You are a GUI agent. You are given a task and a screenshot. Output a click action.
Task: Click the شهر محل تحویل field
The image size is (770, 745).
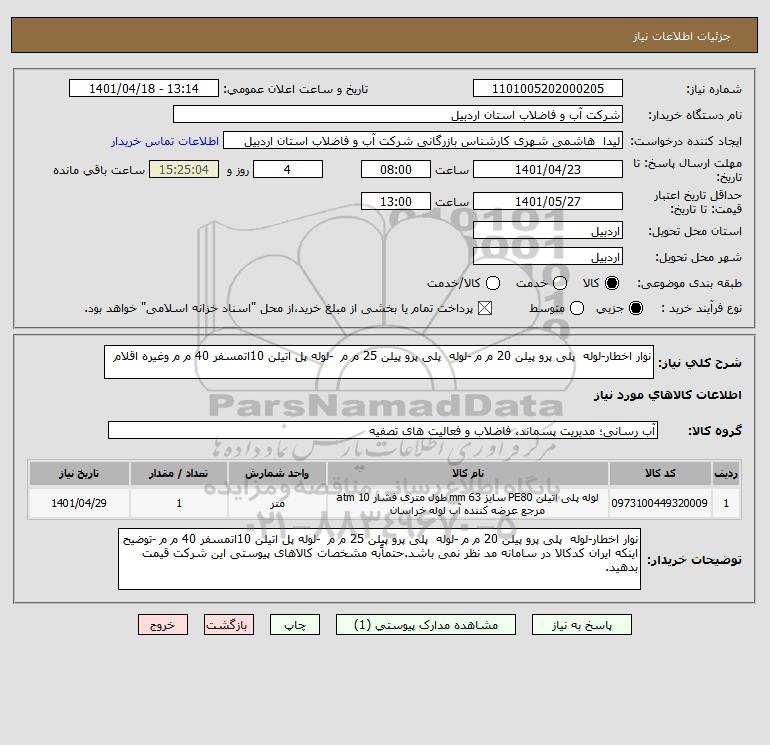coord(548,256)
